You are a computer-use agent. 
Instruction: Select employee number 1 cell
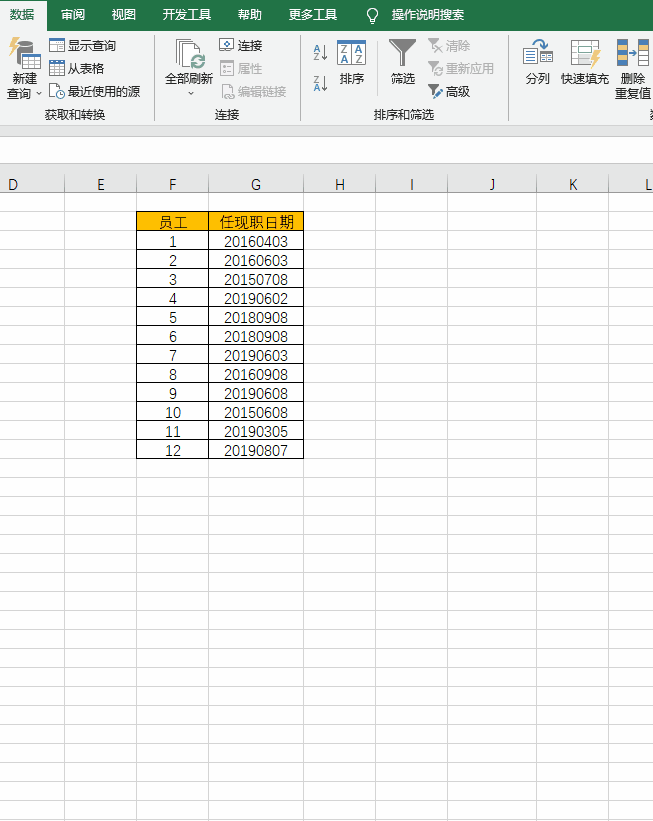pos(172,241)
